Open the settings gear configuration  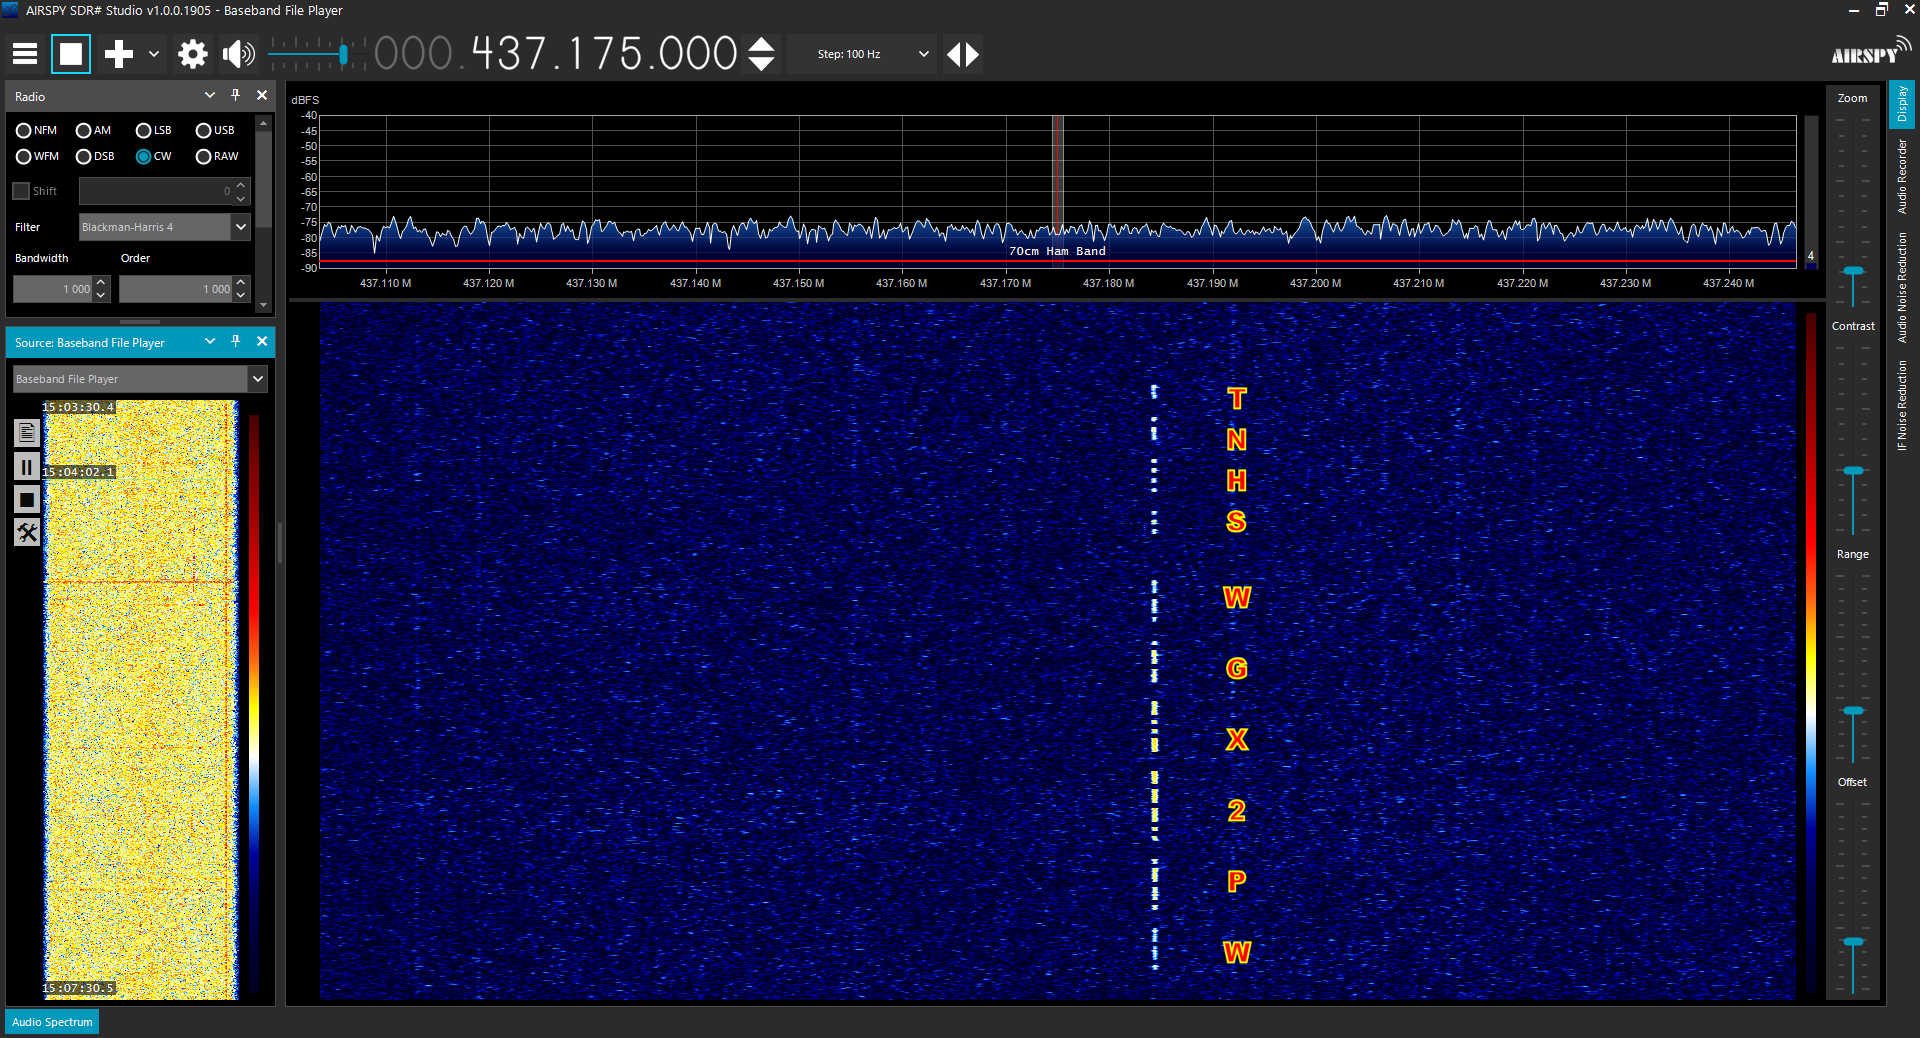tap(192, 54)
